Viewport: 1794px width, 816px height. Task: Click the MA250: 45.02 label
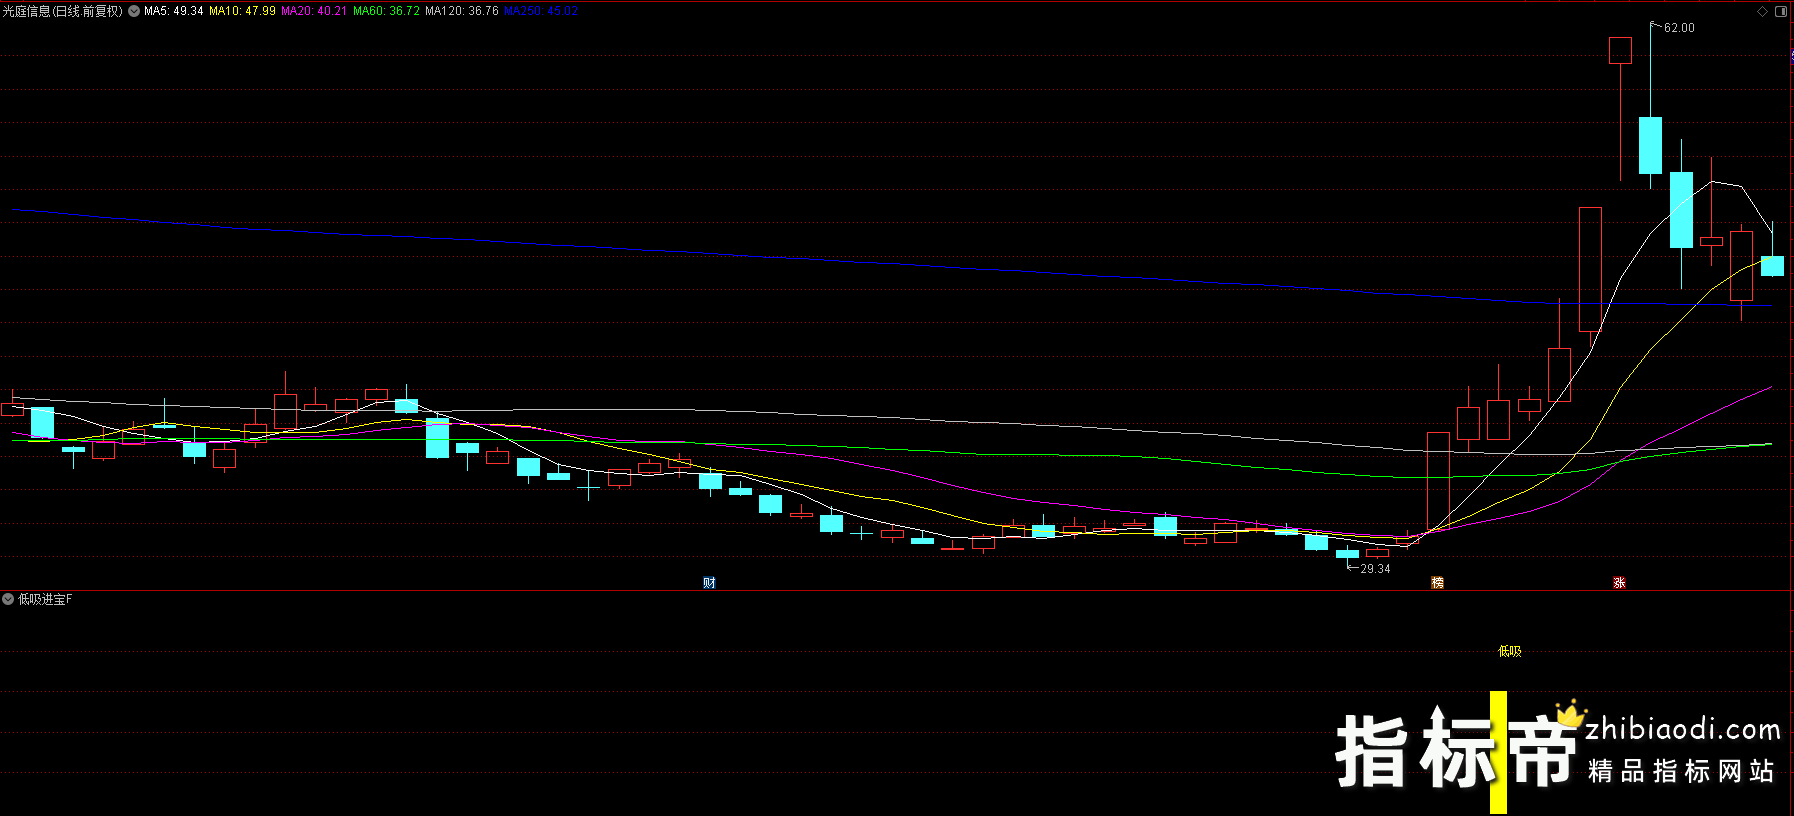coord(541,11)
